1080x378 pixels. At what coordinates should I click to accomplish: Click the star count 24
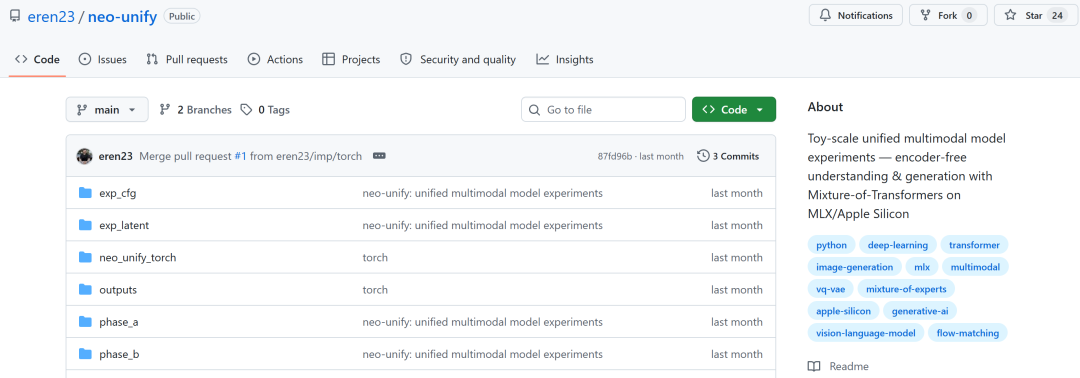coord(1056,15)
